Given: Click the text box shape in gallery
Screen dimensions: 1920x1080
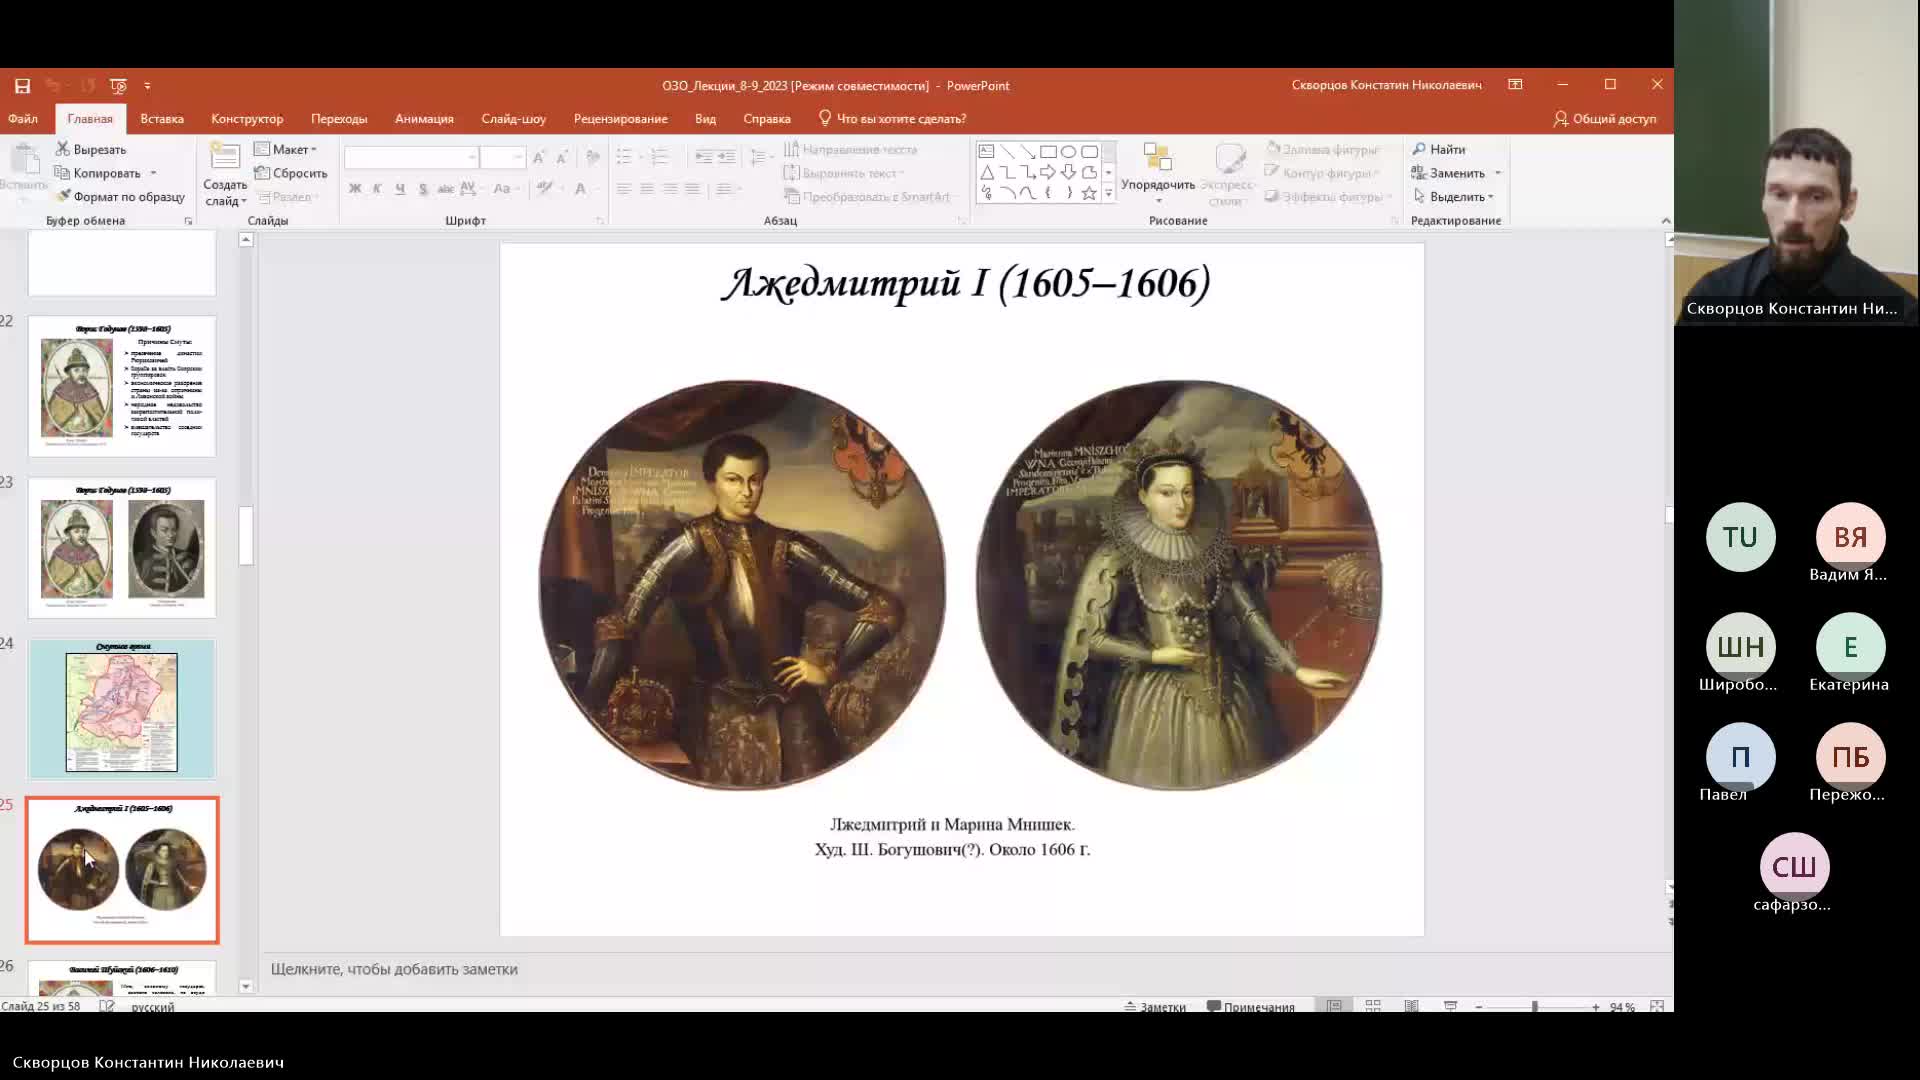Looking at the screenshot, I should (x=986, y=152).
